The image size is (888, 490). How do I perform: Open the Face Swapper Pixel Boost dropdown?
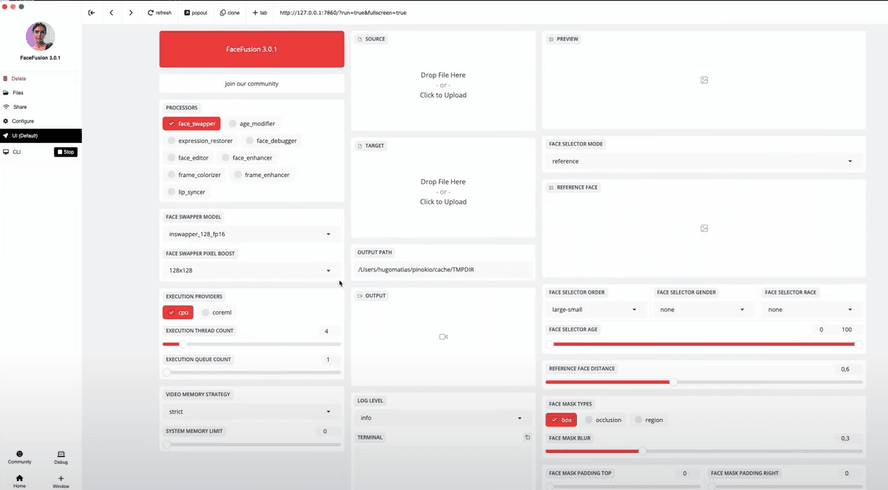[250, 271]
